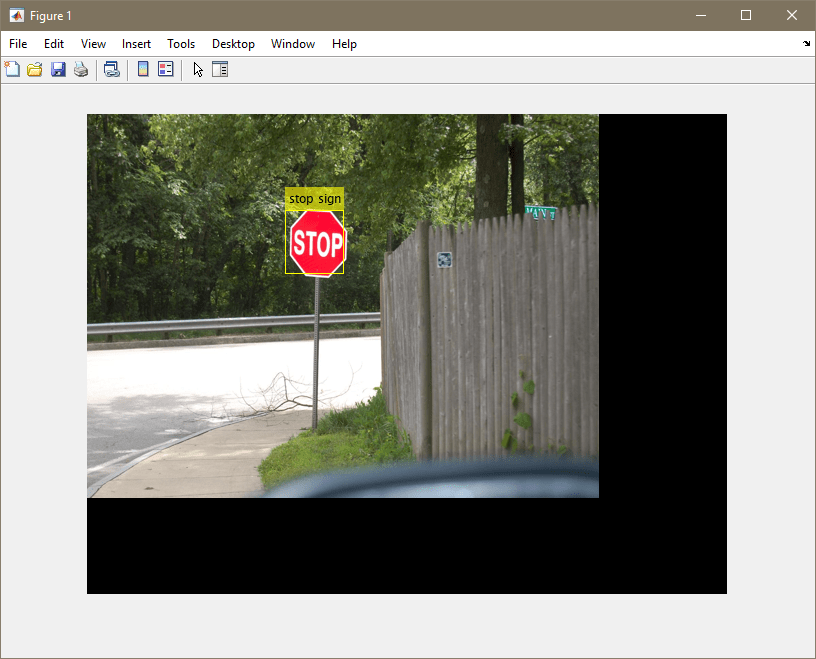Open the View menu
Viewport: 816px width, 659px height.
93,44
